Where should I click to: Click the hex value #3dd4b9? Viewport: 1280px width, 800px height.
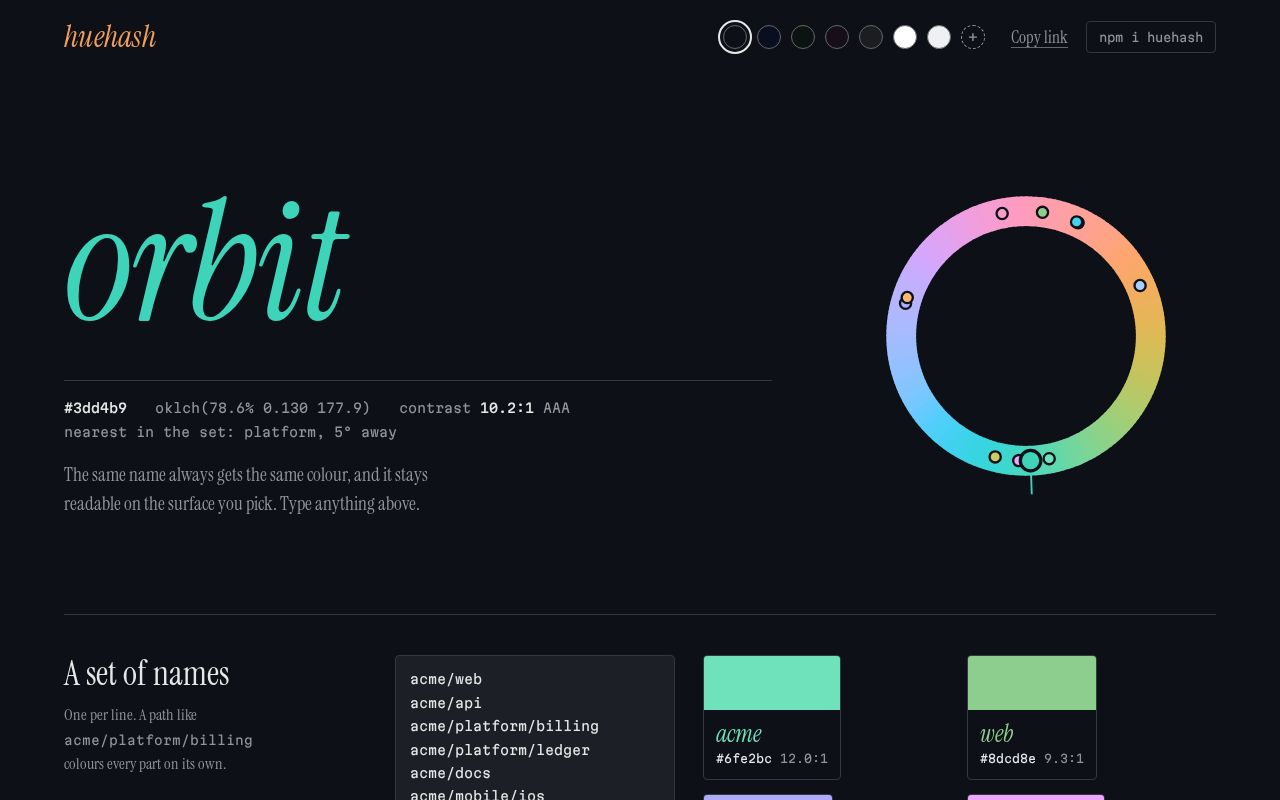tap(95, 408)
